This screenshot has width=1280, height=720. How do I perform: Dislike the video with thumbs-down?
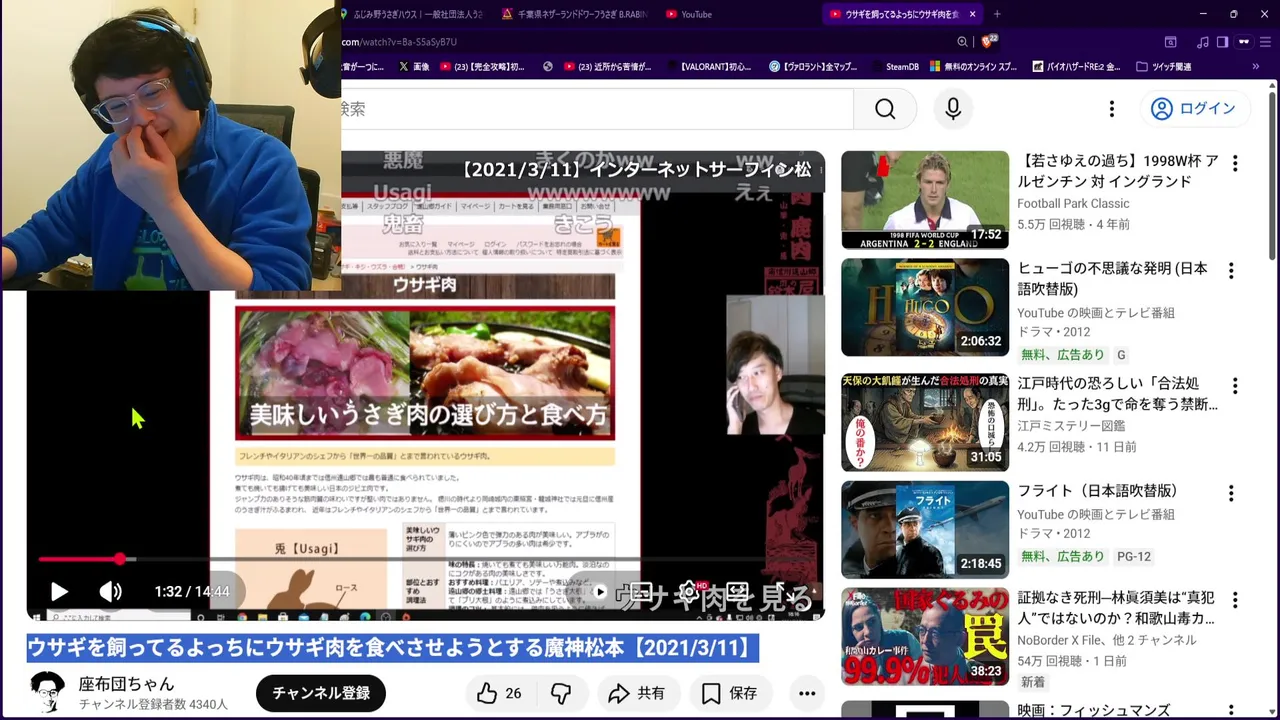561,693
